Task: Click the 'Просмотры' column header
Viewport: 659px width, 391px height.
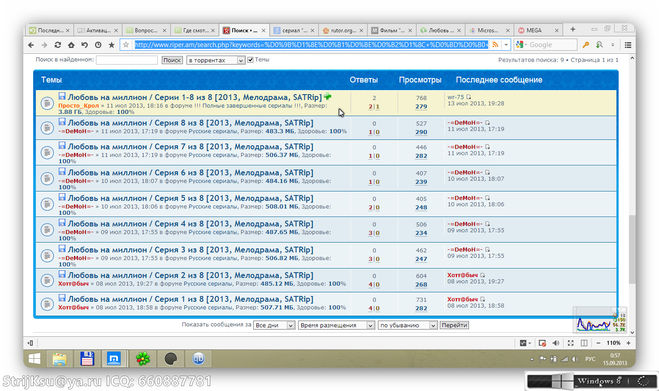Action: (420, 80)
